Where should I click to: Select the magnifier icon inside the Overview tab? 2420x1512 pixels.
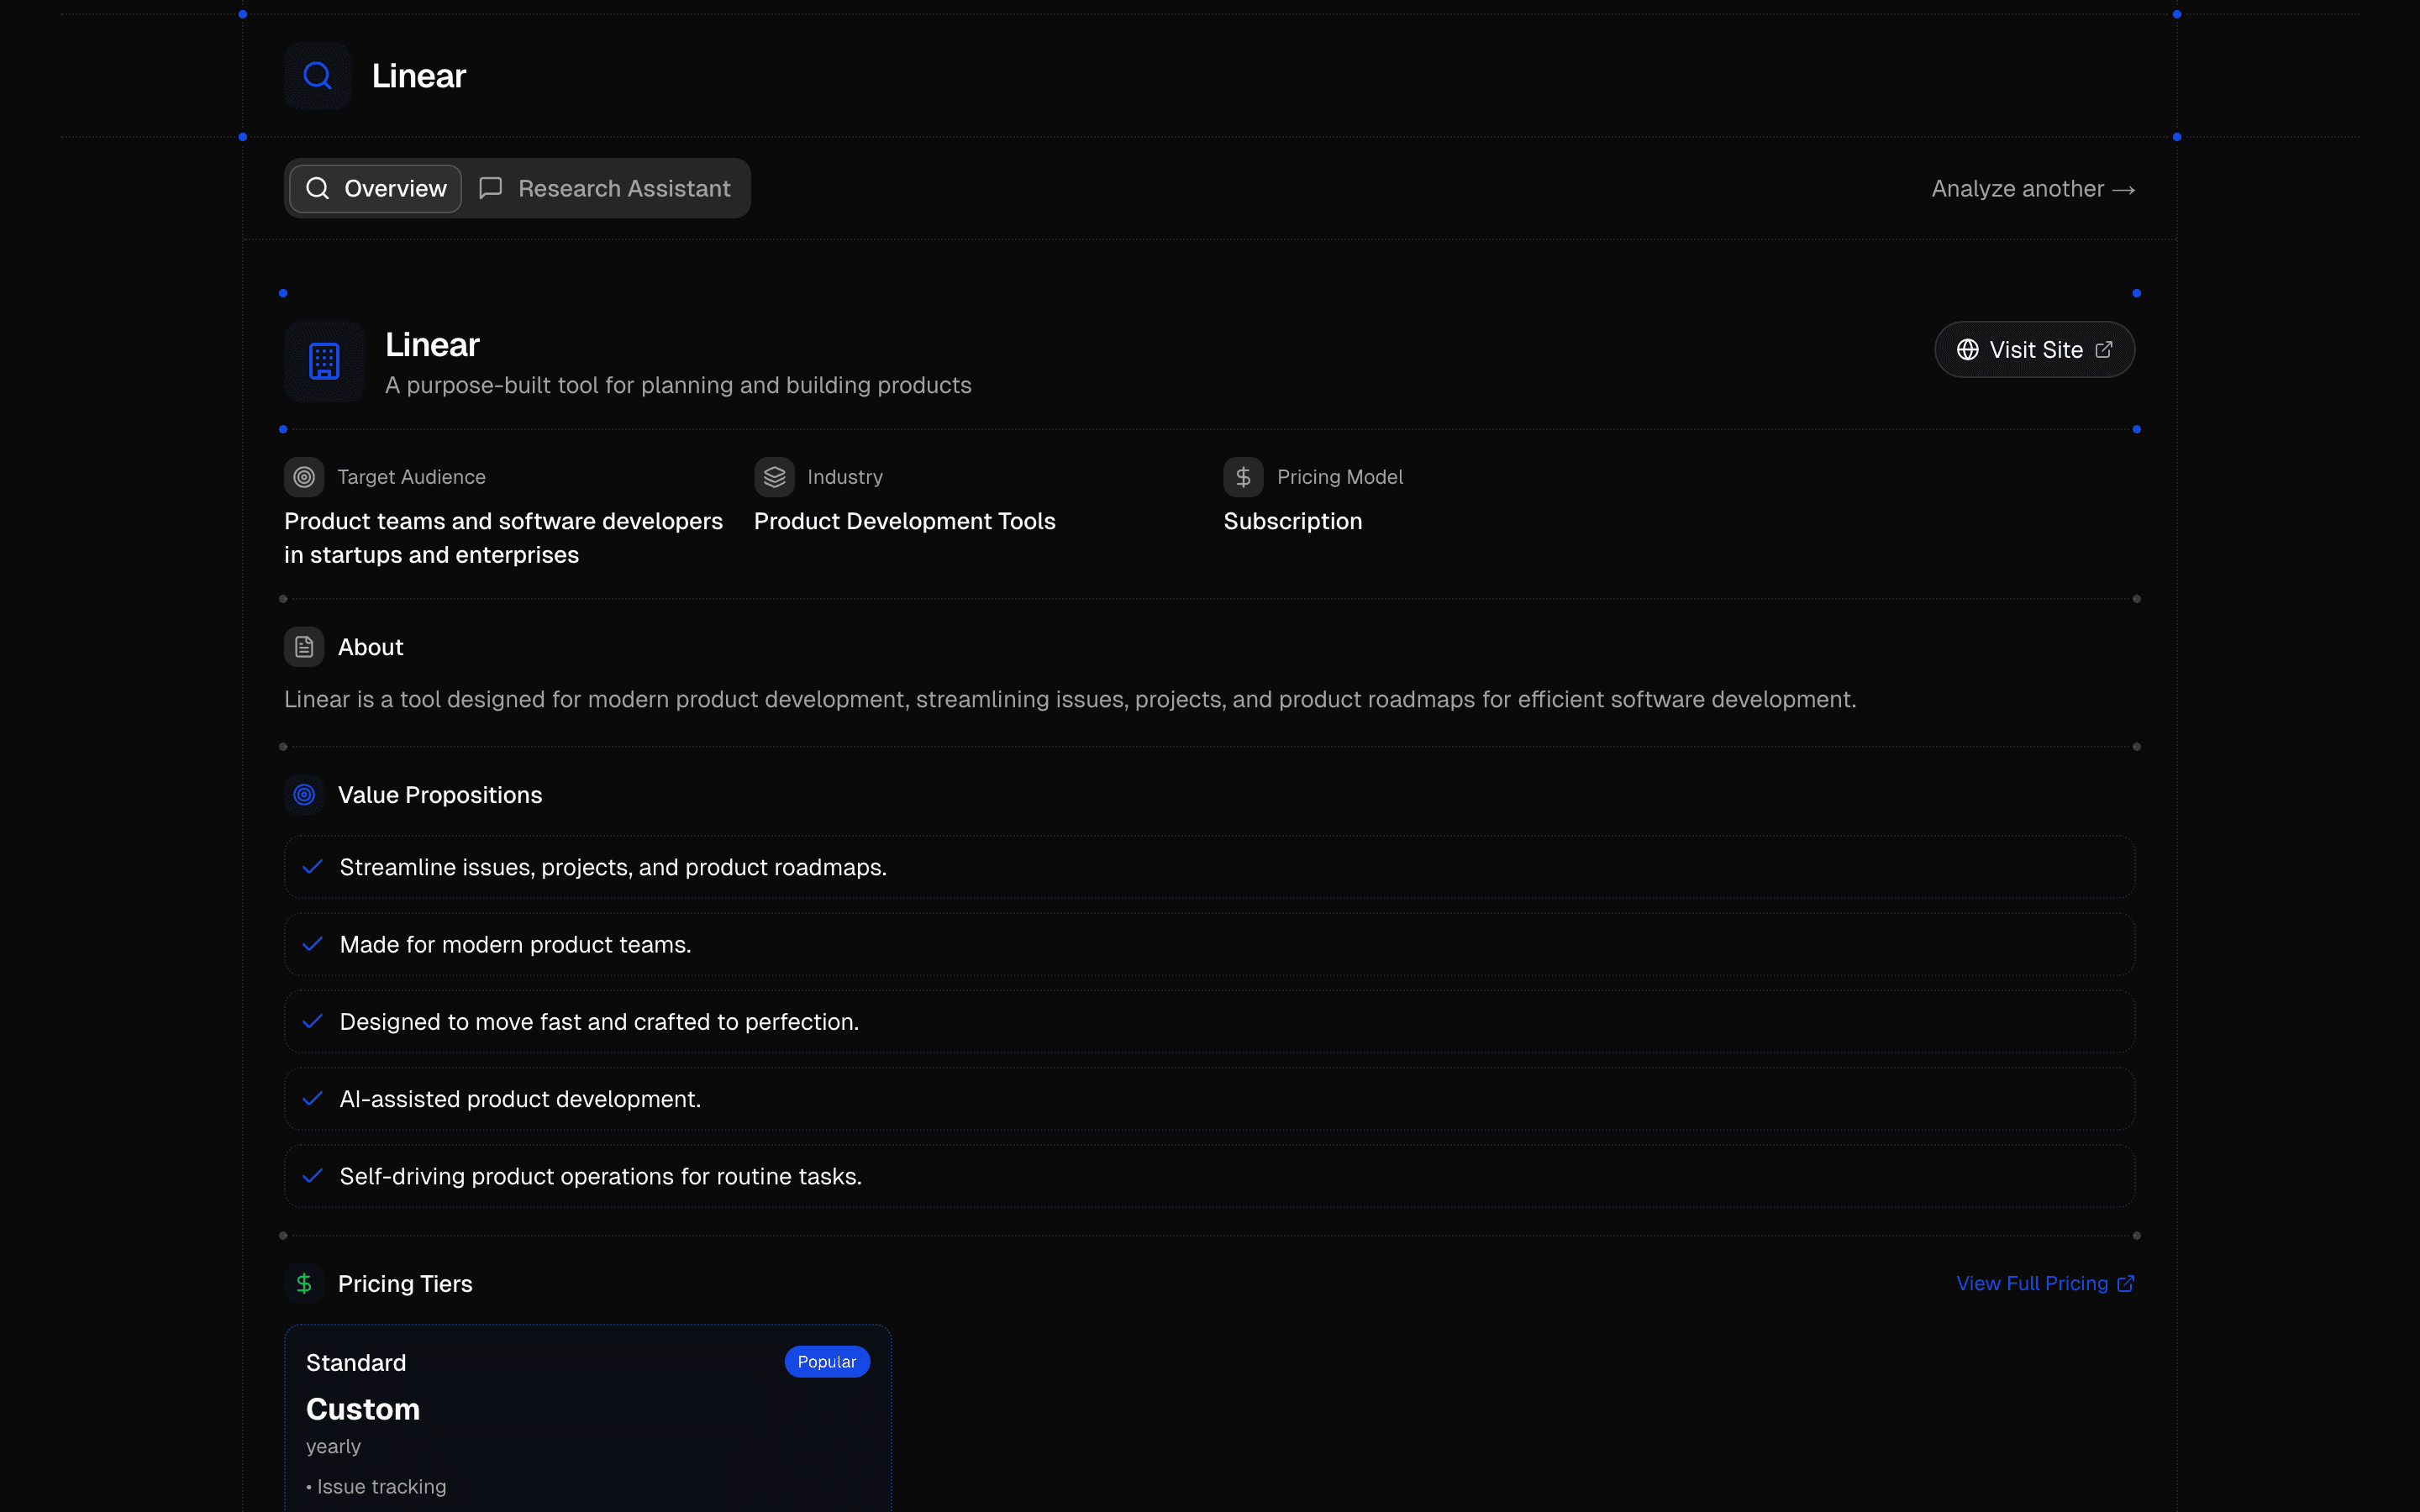(318, 188)
